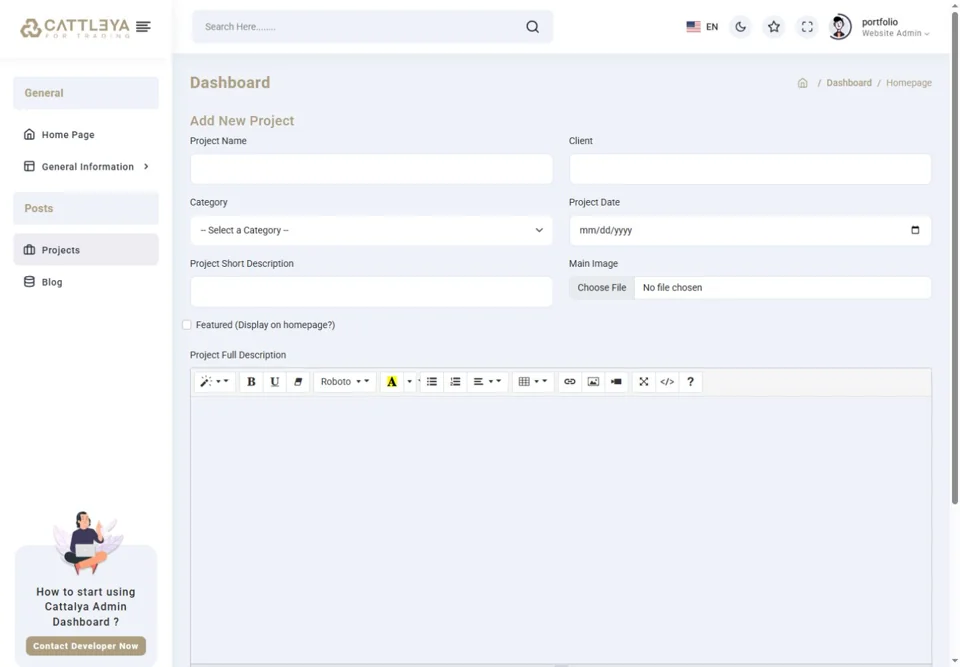
Task: Click the Client input field
Action: tap(750, 169)
